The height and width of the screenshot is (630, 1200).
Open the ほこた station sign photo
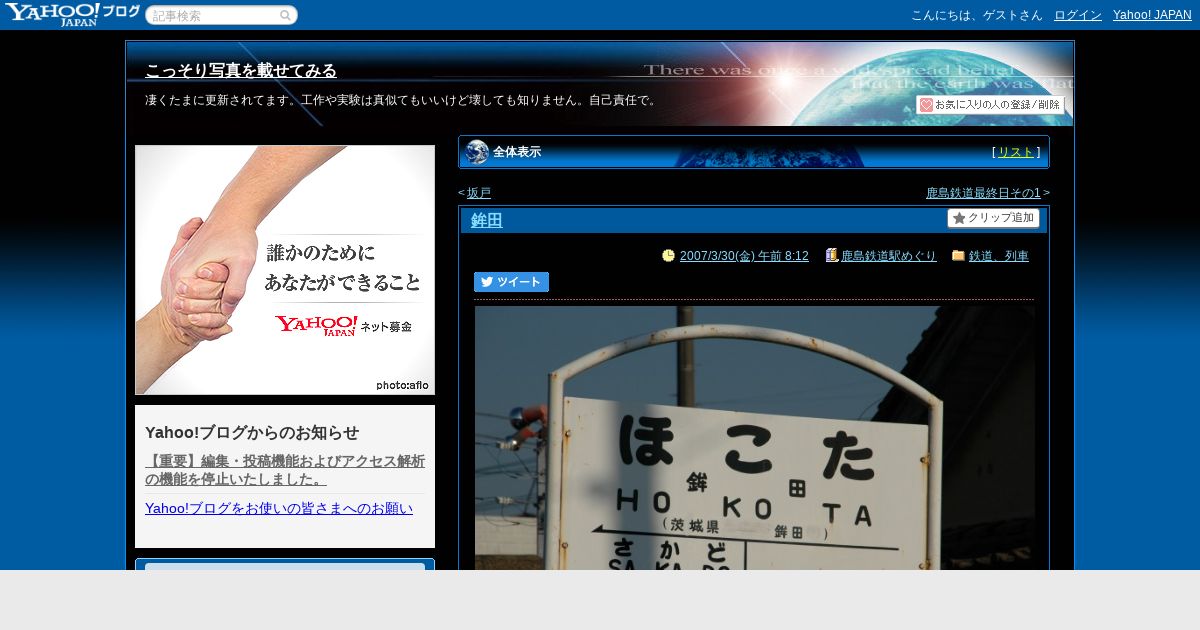click(755, 438)
